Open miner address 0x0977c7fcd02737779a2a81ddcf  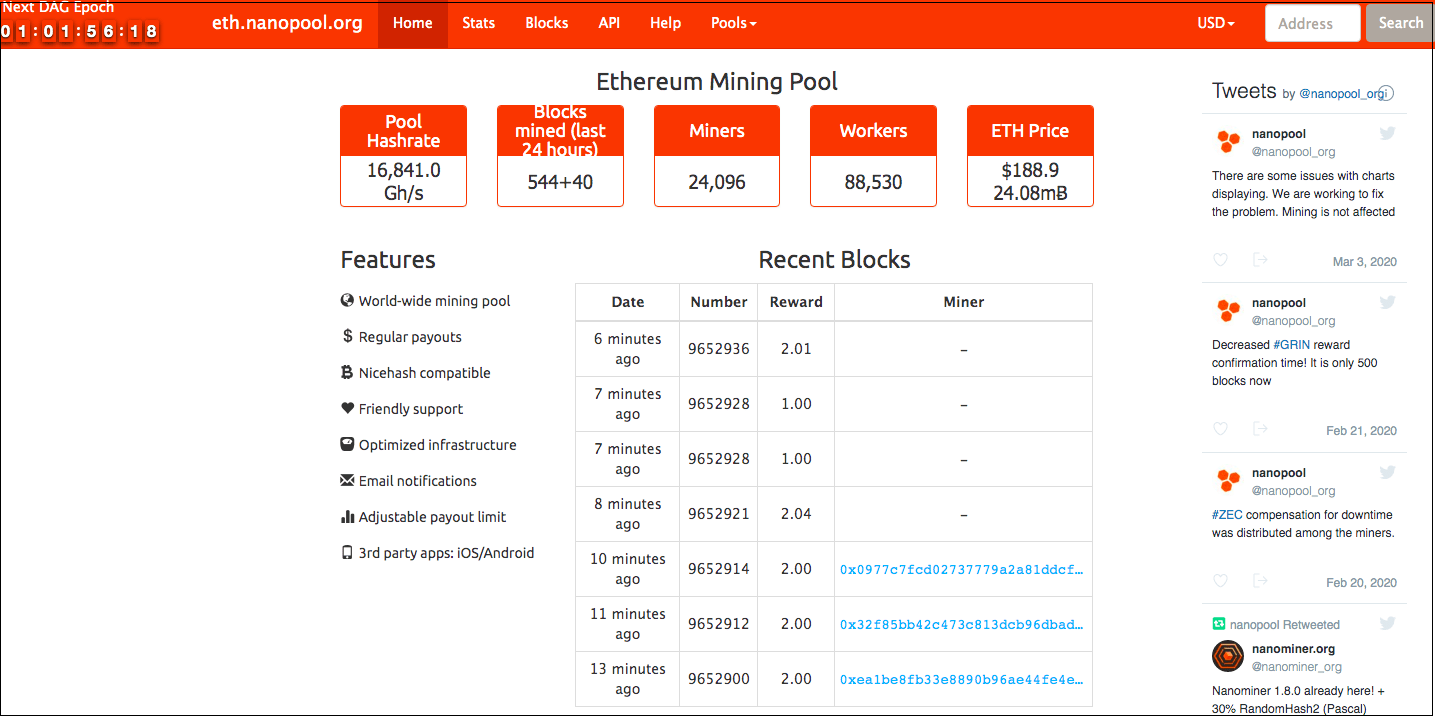[x=961, y=569]
